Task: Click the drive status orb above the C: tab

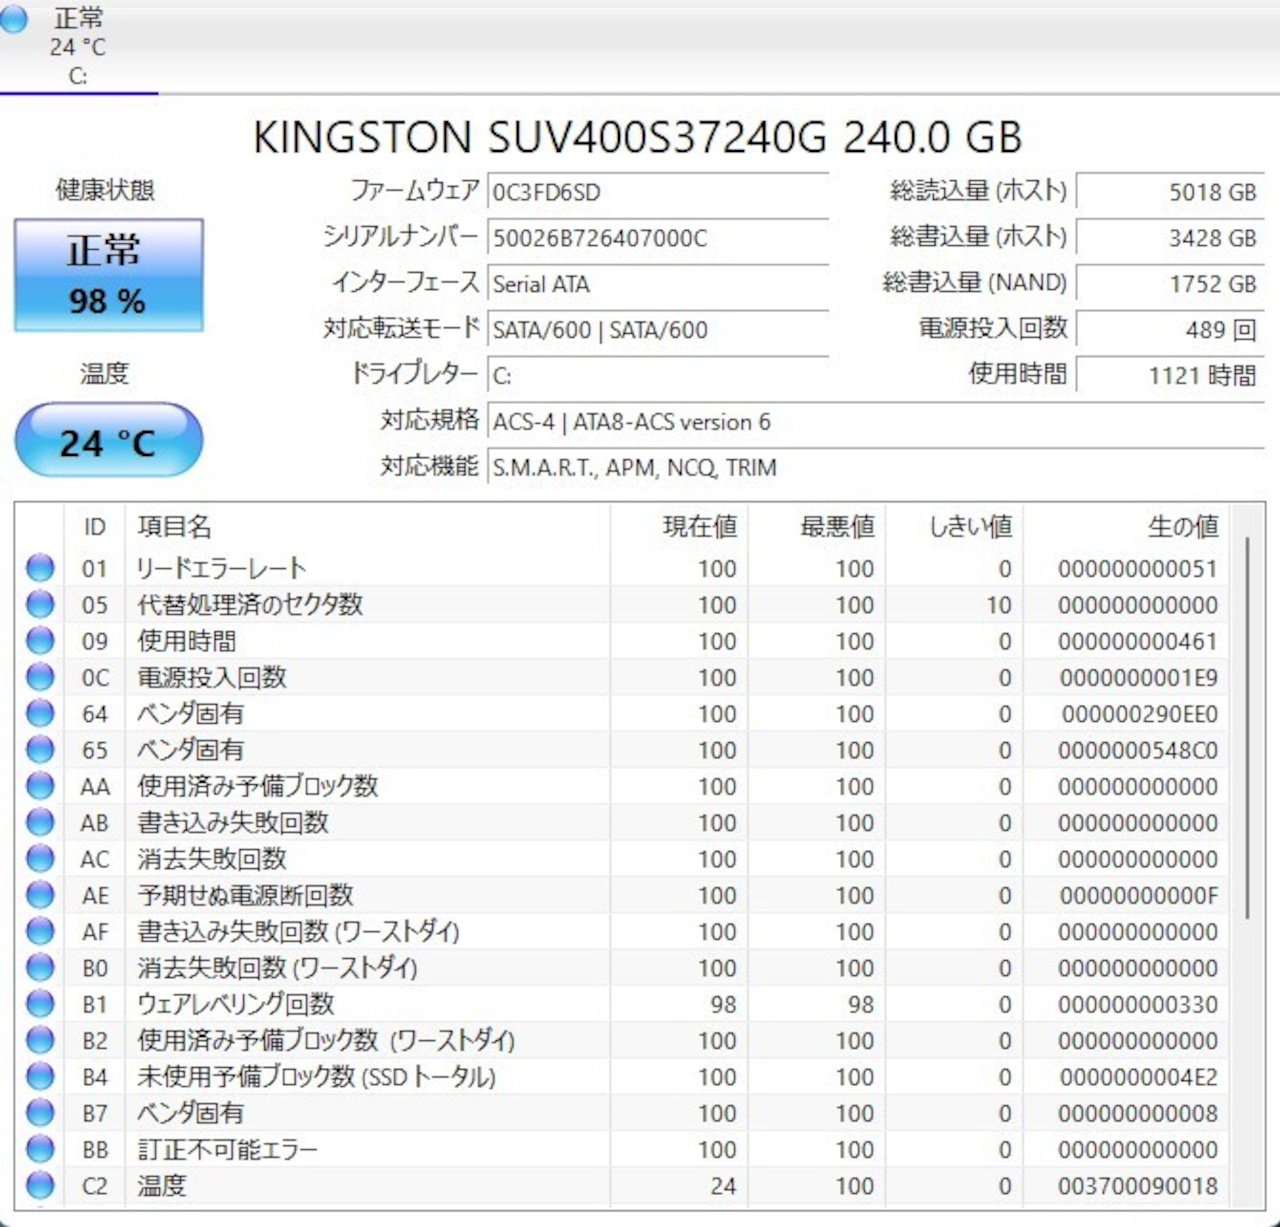Action: (14, 19)
